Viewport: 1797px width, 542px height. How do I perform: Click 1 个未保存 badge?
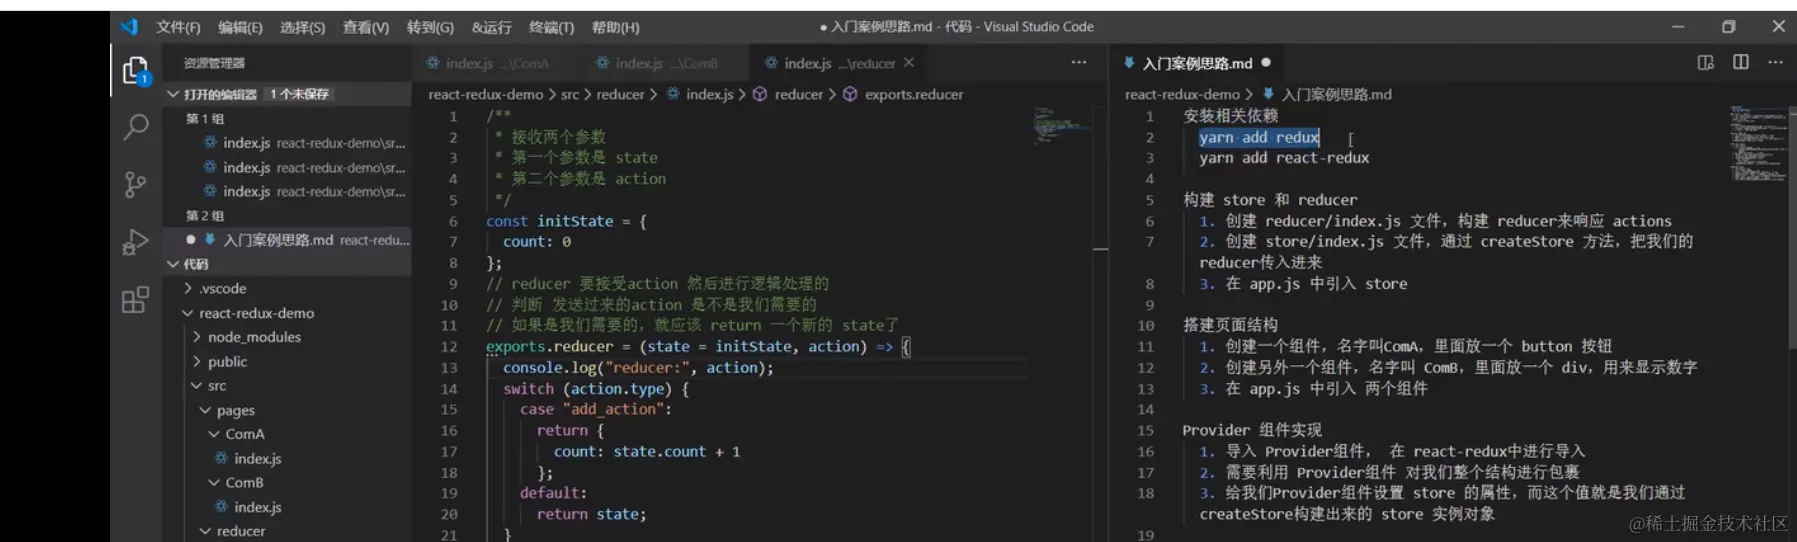(298, 94)
